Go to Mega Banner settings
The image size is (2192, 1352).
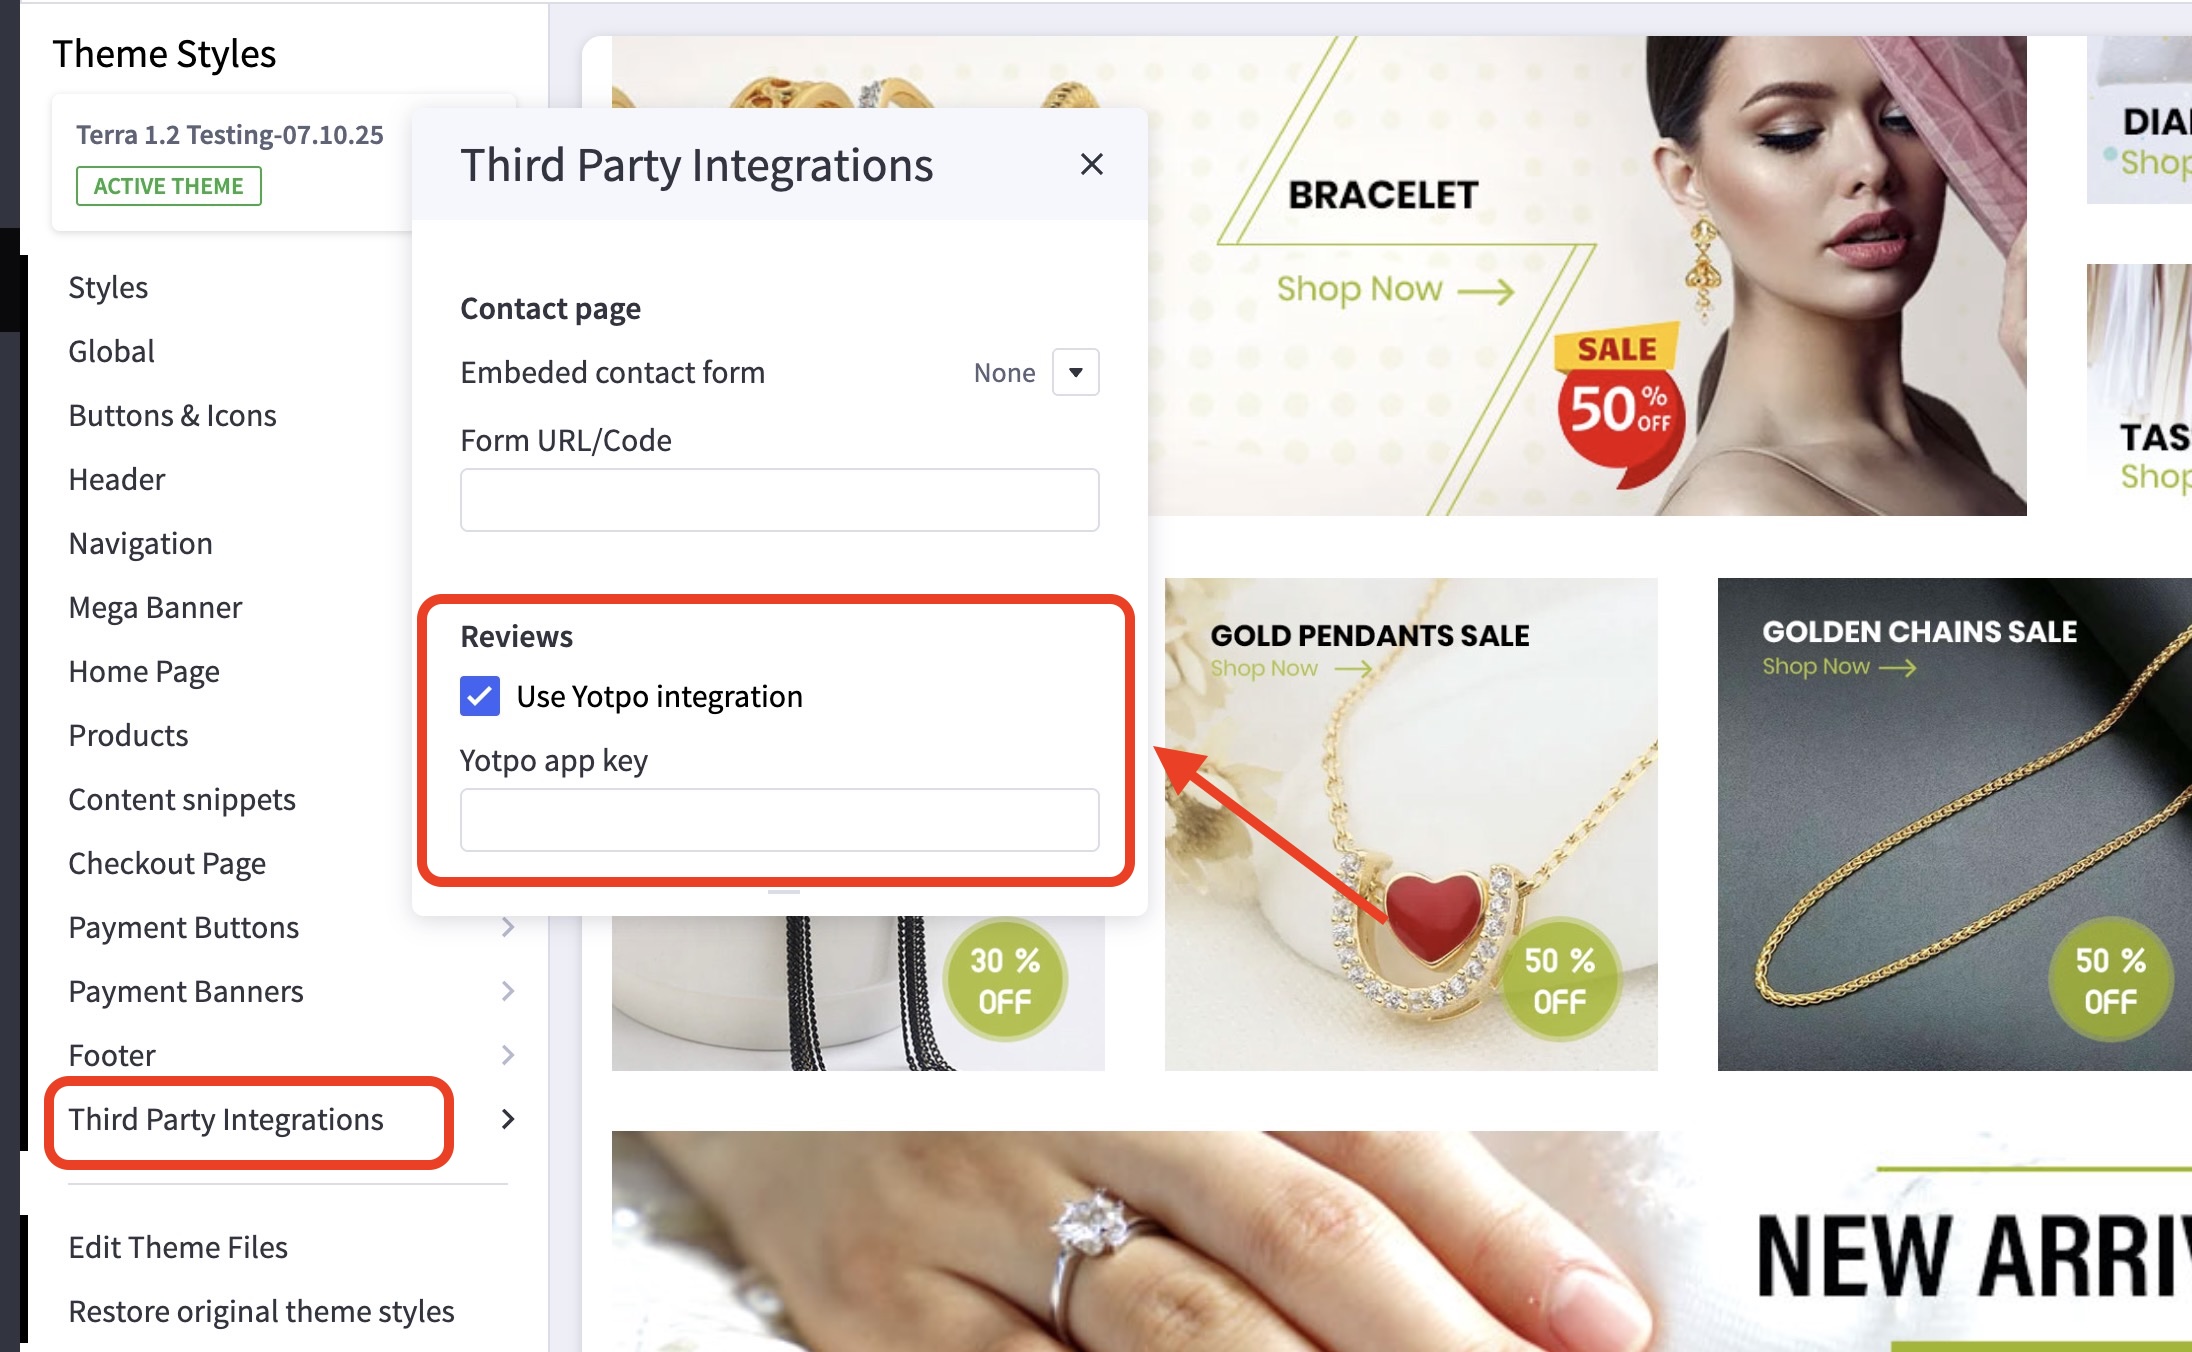155,607
